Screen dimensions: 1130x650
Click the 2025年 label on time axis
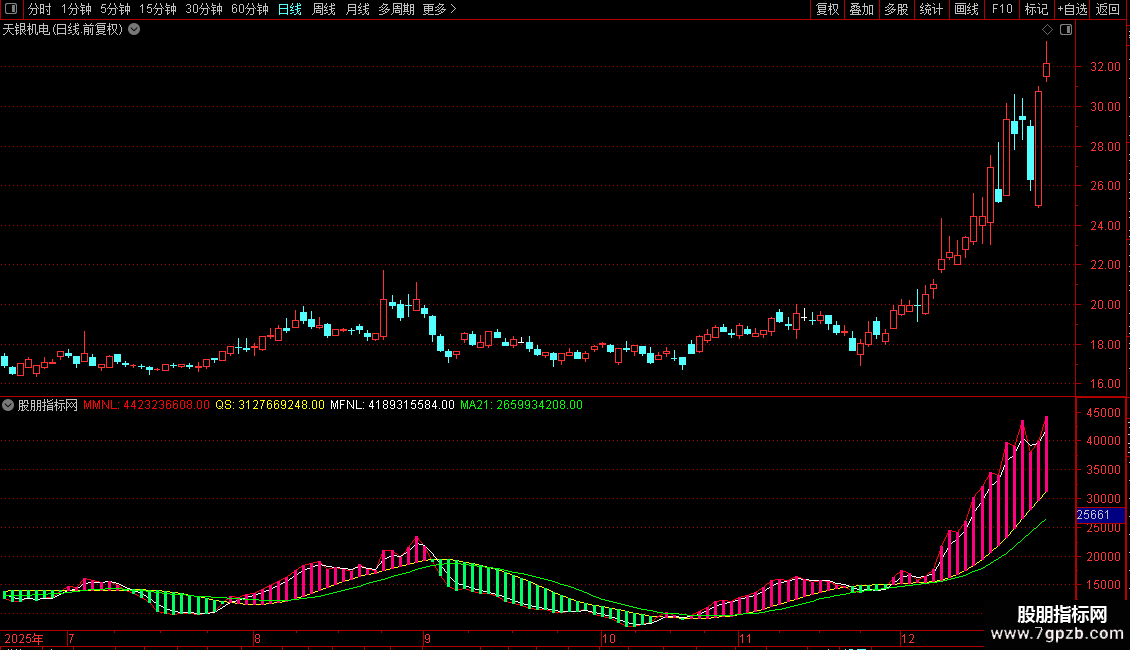pos(24,638)
